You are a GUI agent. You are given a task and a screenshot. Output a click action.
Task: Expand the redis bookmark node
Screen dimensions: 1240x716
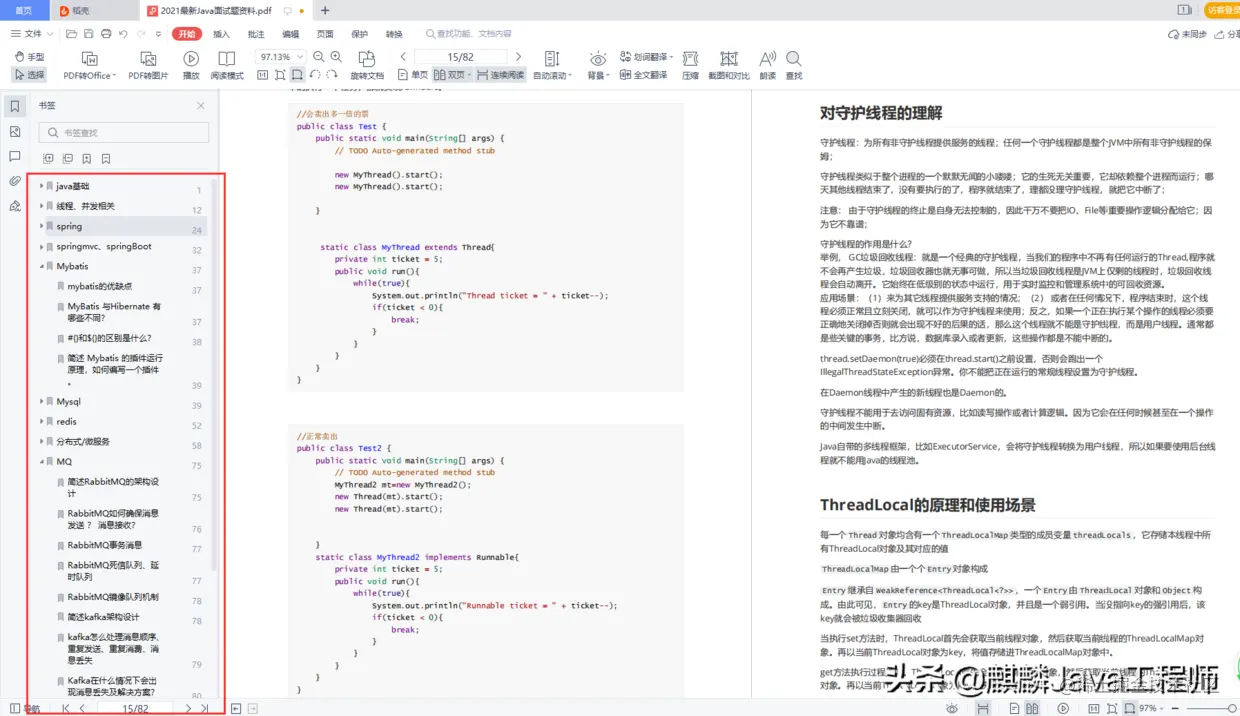point(41,421)
